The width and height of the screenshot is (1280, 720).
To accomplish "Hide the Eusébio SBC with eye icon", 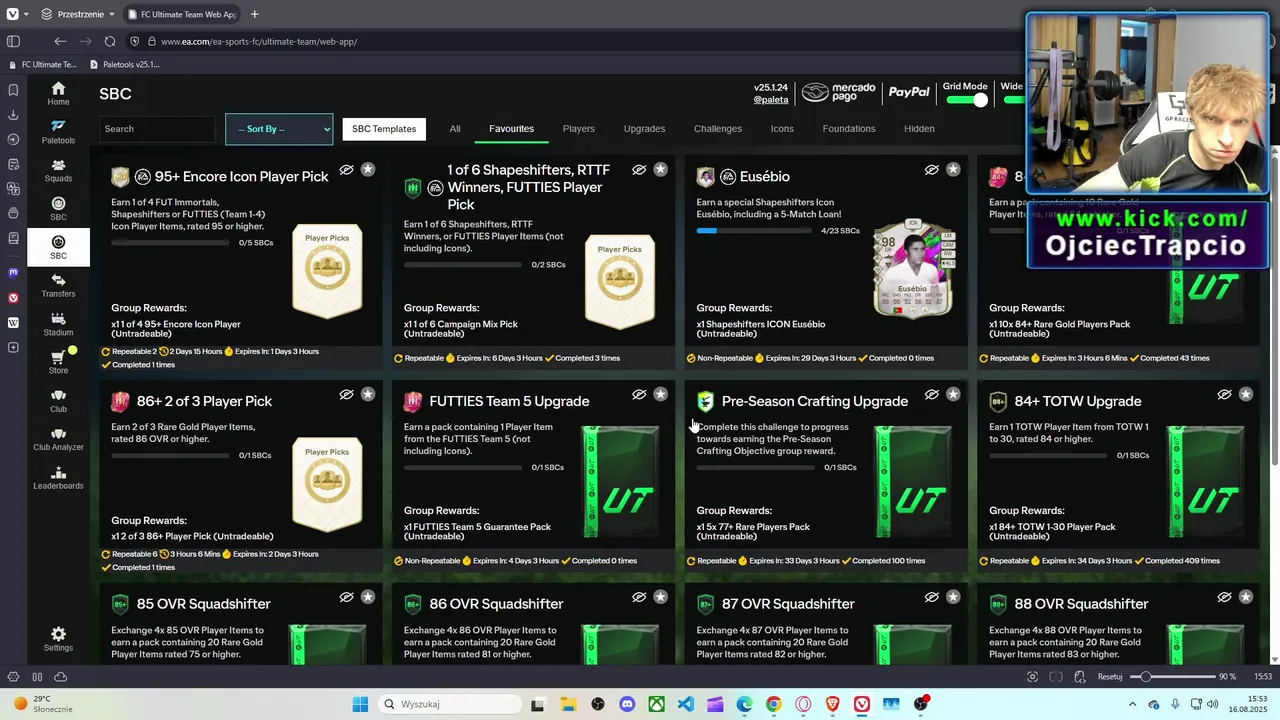I will pyautogui.click(x=931, y=170).
